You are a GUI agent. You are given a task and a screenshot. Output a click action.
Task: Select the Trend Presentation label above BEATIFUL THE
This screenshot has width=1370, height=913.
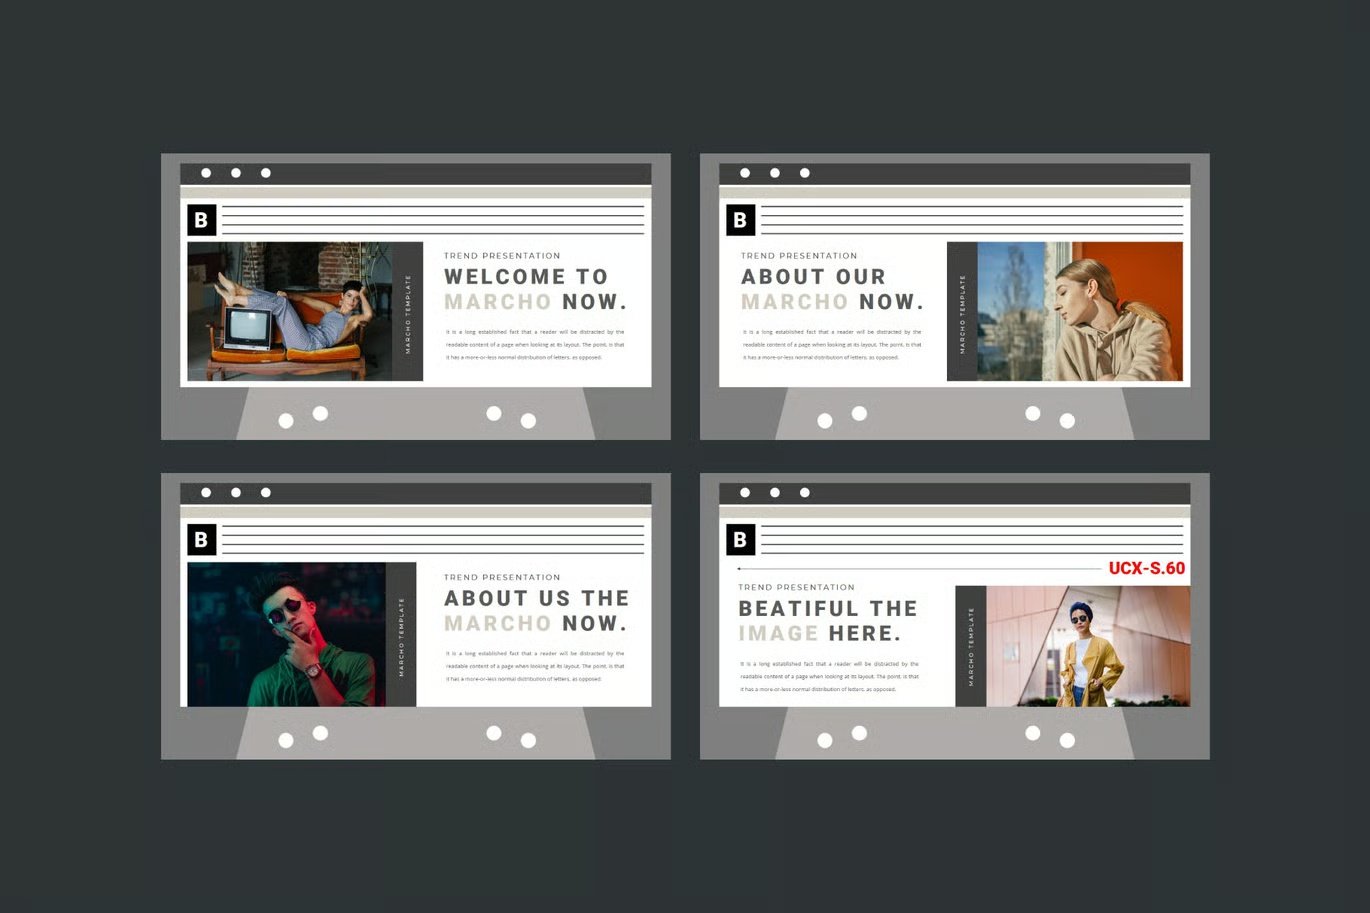tap(796, 587)
